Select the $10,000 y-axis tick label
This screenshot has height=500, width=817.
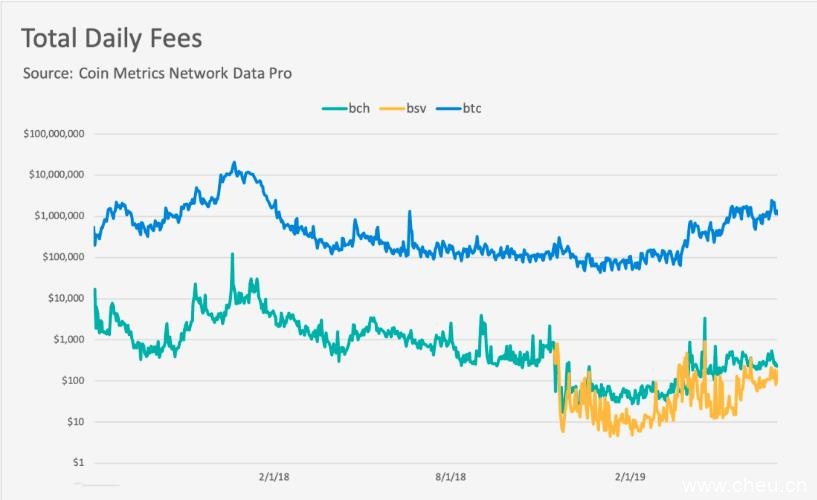[65, 298]
